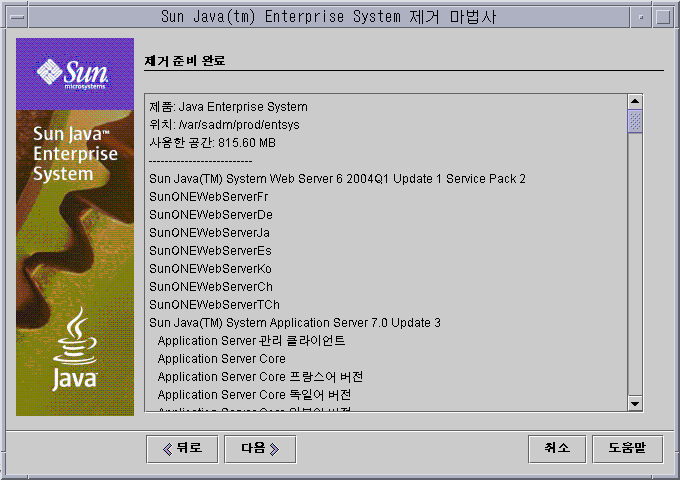This screenshot has height=480, width=680.
Task: Select the plain 'Application Server Core' entry
Action: tap(222, 359)
